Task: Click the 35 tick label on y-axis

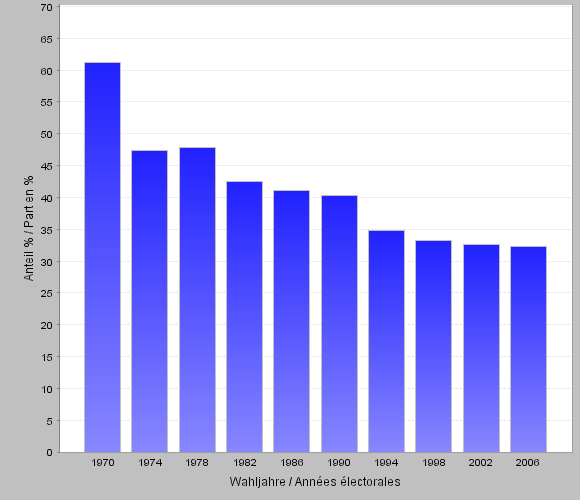Action: click(x=47, y=230)
